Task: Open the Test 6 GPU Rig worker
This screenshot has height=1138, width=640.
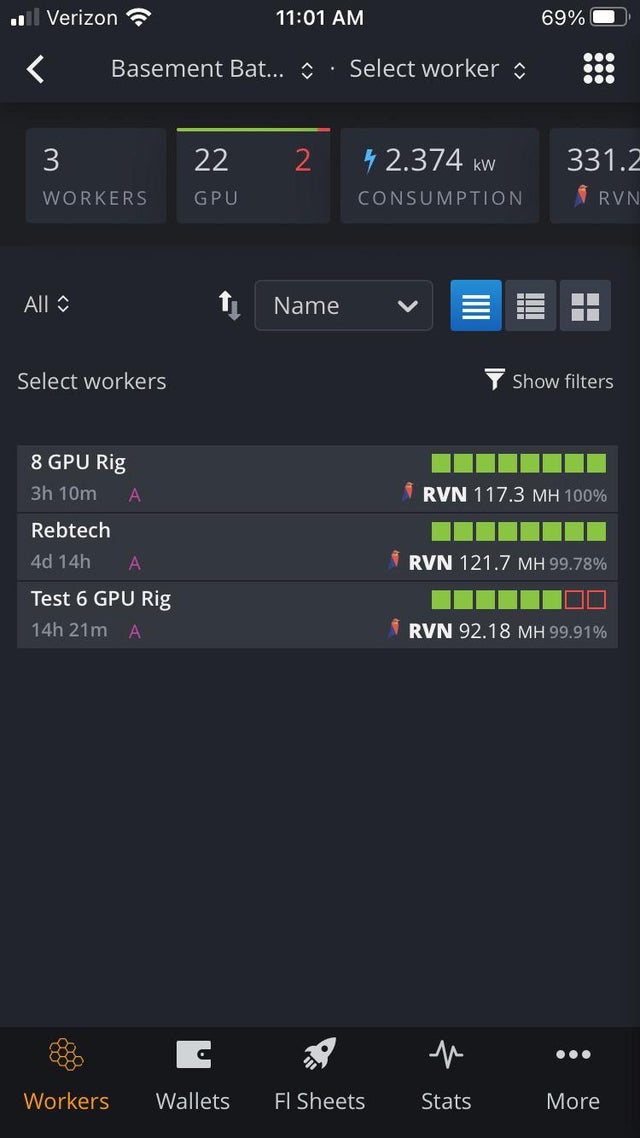Action: point(317,615)
